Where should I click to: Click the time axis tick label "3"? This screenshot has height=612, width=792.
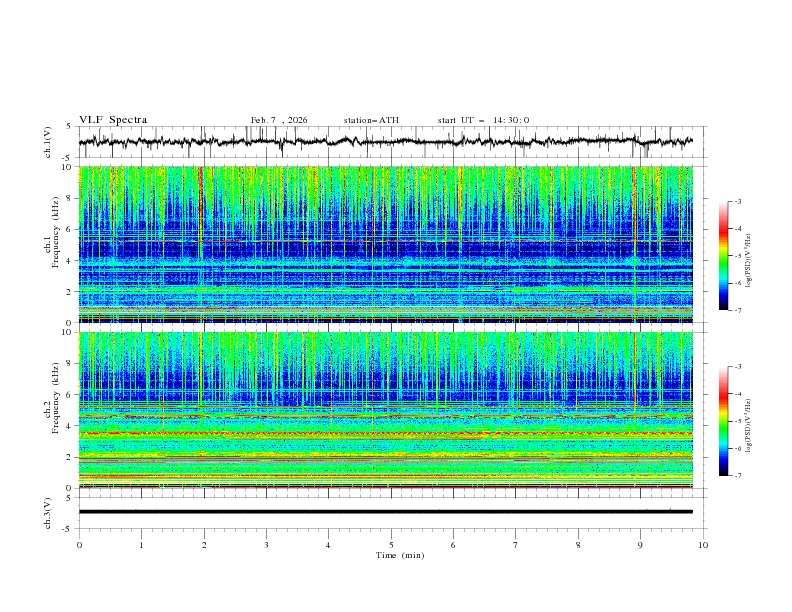(x=266, y=545)
